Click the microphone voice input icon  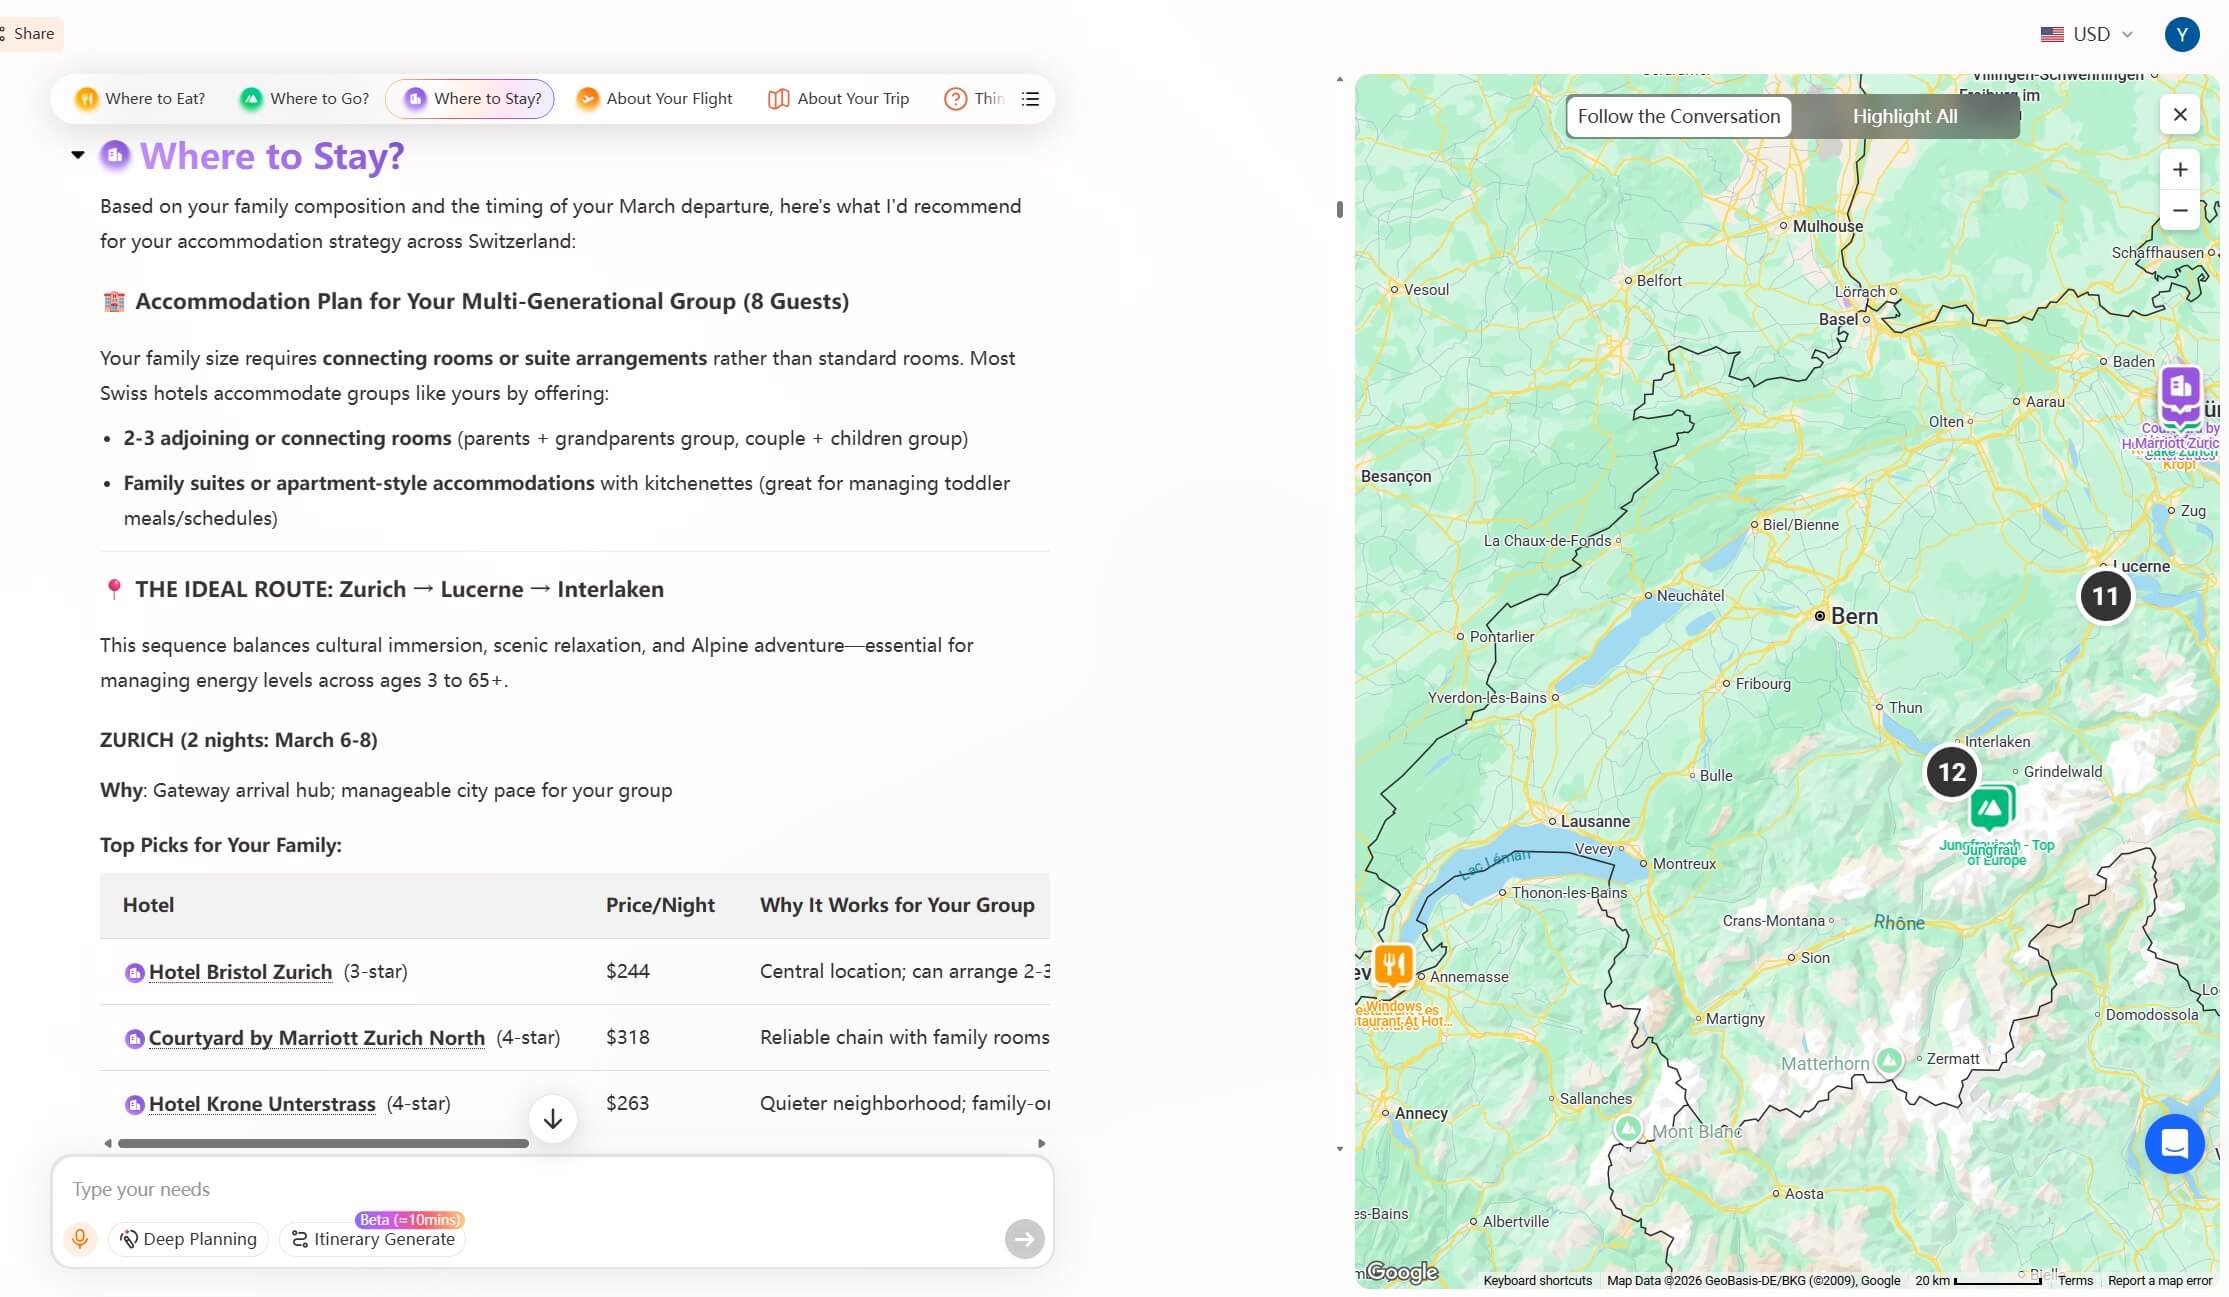(x=80, y=1239)
